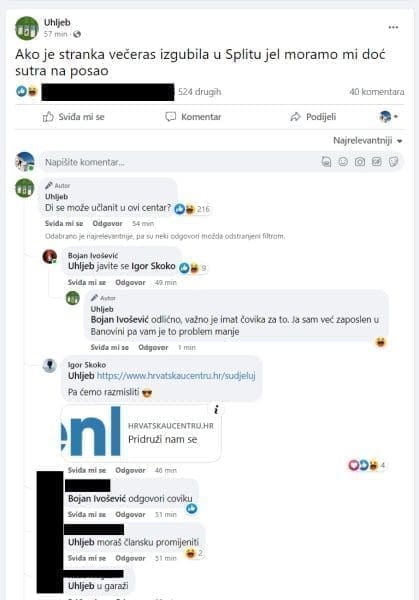This screenshot has height=600, width=419.
Task: Like Igor Skoko's comment
Action: (x=86, y=470)
